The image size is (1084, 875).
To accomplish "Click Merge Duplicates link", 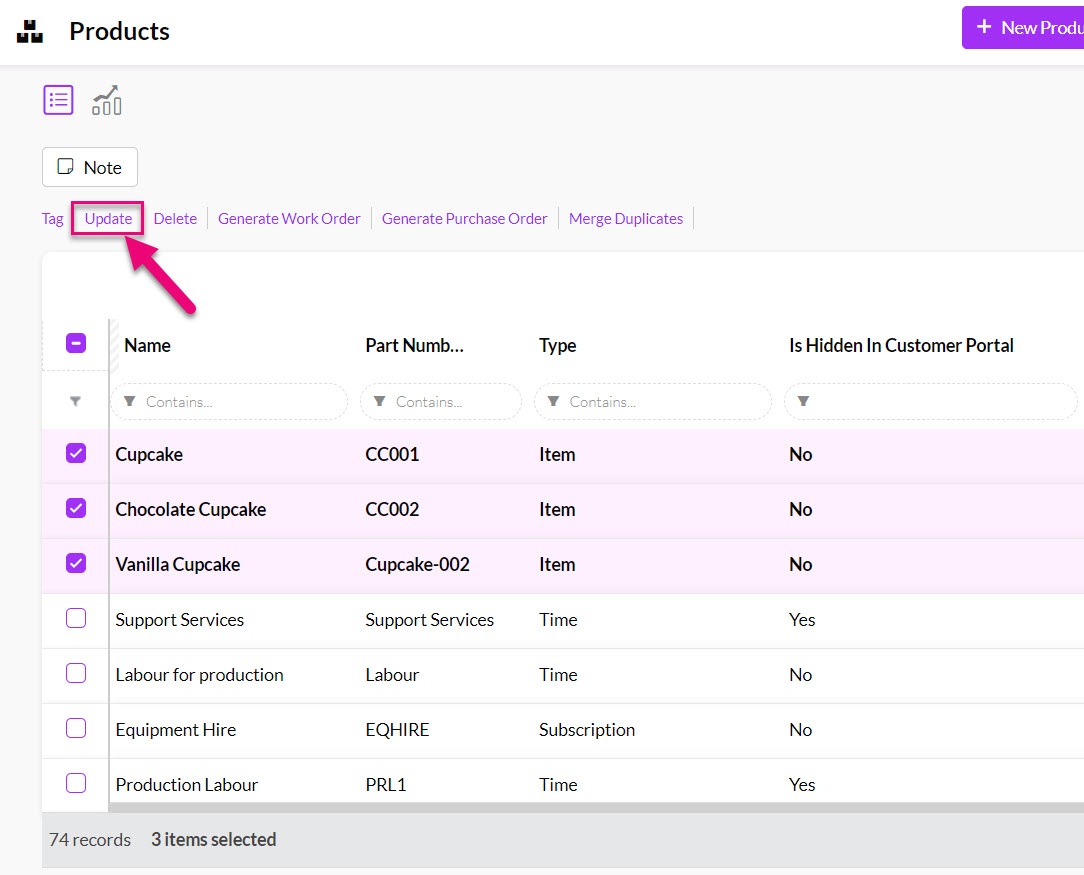I will (x=626, y=218).
